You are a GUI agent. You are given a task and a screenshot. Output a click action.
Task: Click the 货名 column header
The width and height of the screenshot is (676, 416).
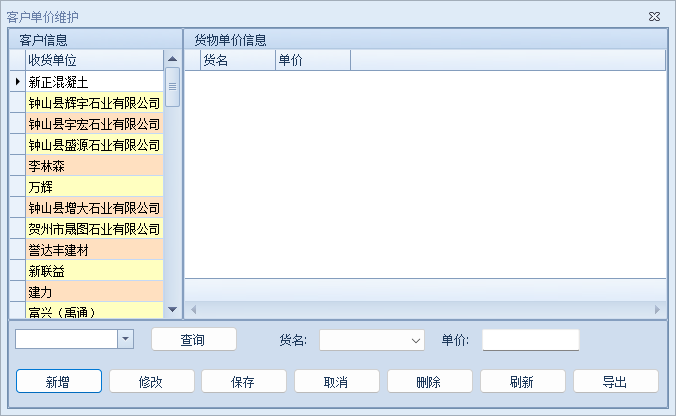click(237, 60)
